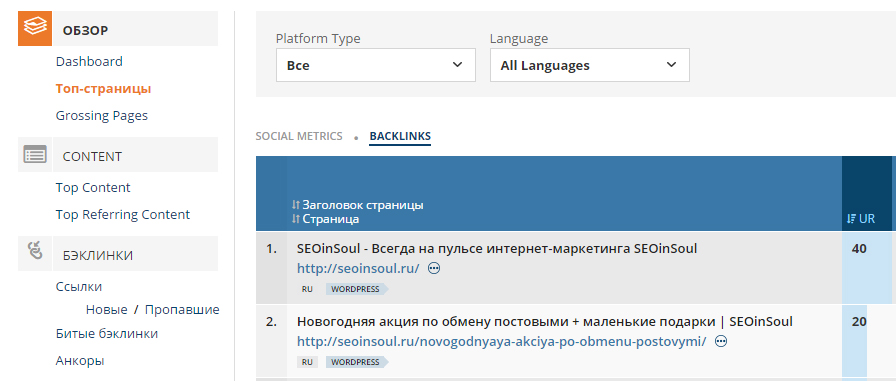Click the RU tag in row 2

pos(307,362)
